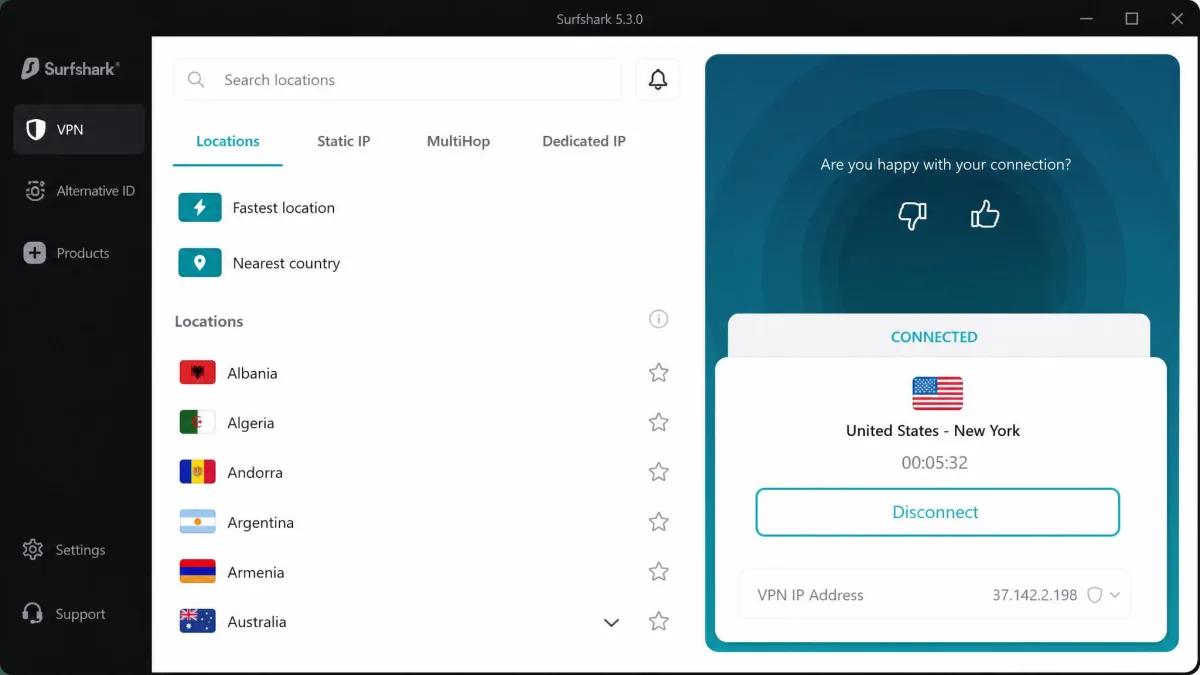The image size is (1200, 675).
Task: Click the VPN shield icon
Action: pyautogui.click(x=36, y=130)
